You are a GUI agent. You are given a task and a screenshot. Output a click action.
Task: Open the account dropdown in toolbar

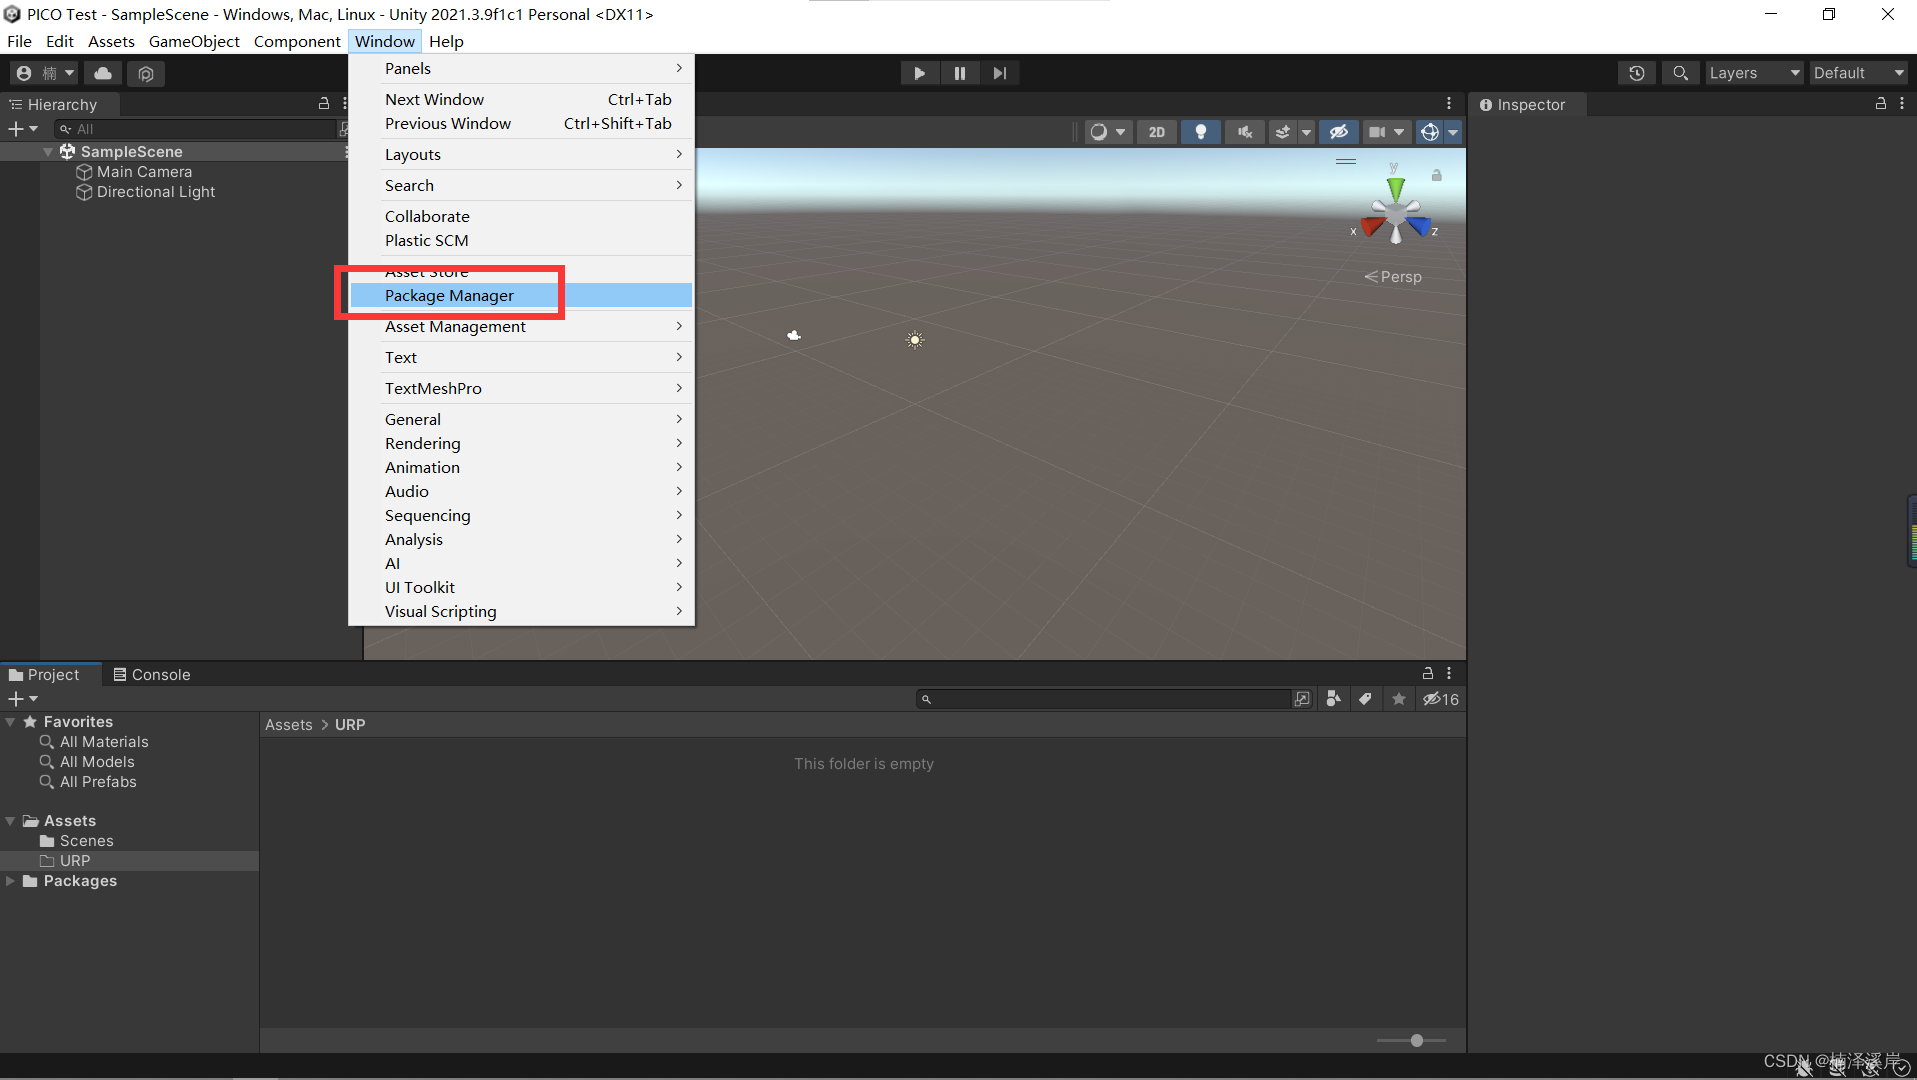click(45, 73)
